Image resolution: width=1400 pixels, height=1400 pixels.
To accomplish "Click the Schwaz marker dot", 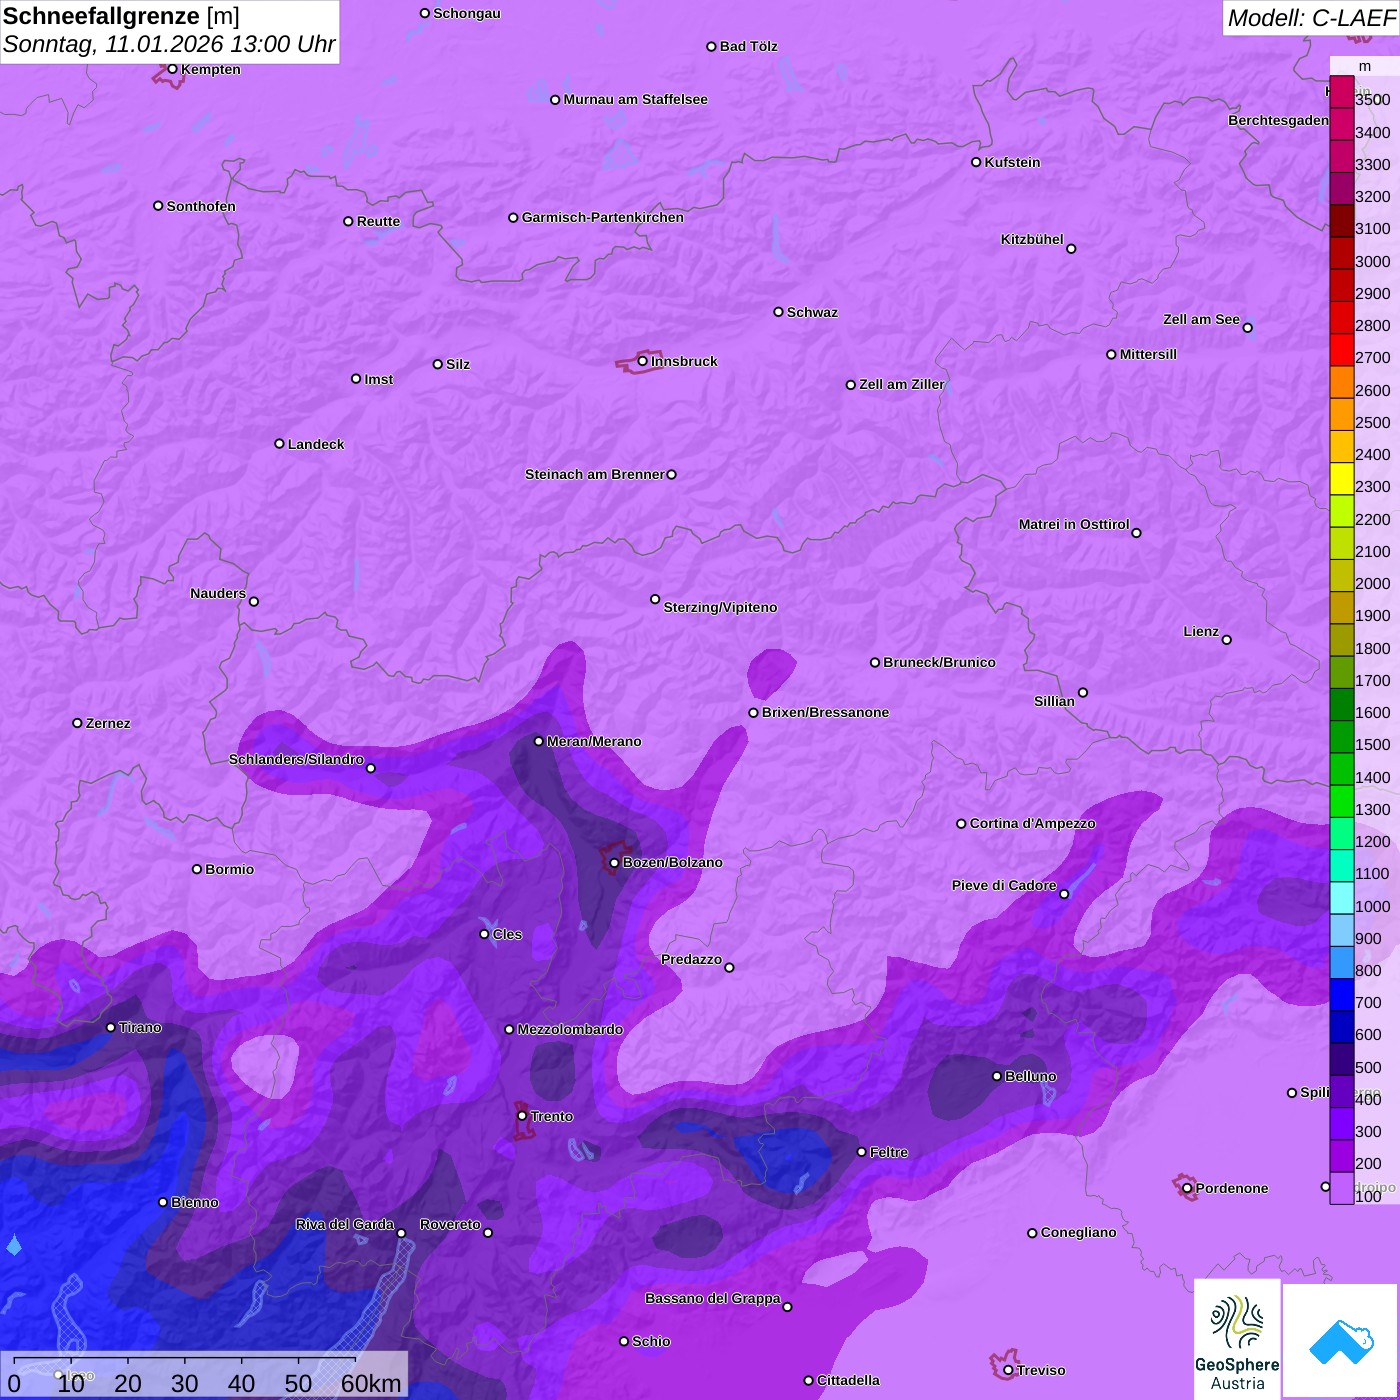I will coord(779,312).
